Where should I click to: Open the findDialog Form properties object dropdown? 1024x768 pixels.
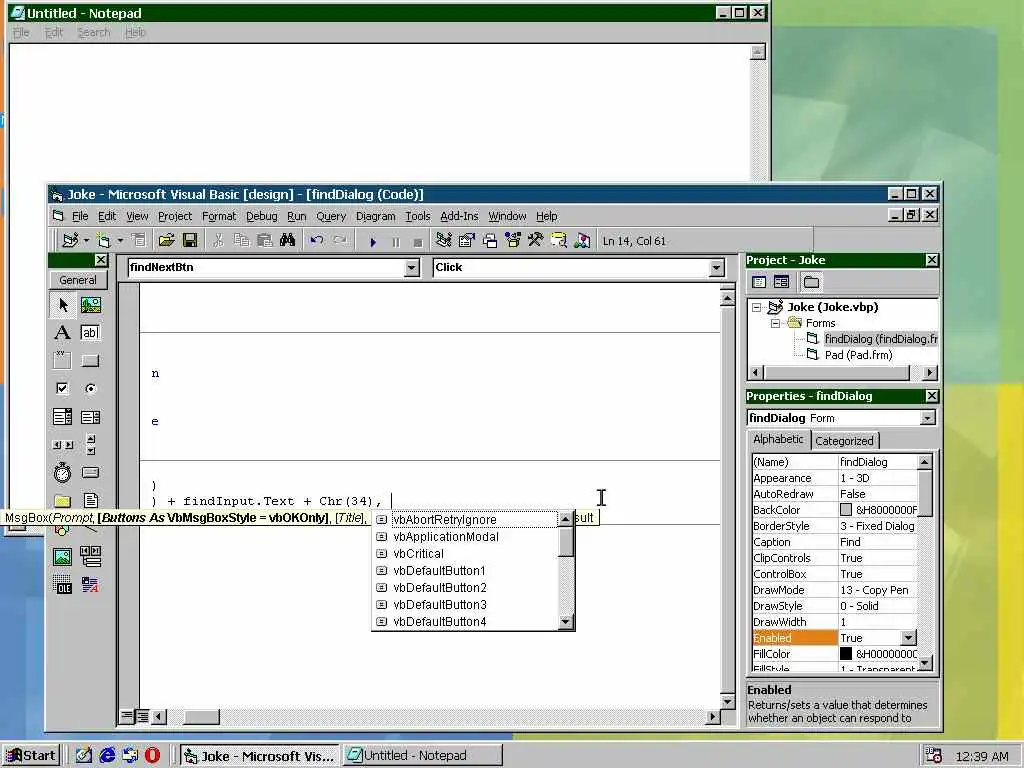(927, 418)
